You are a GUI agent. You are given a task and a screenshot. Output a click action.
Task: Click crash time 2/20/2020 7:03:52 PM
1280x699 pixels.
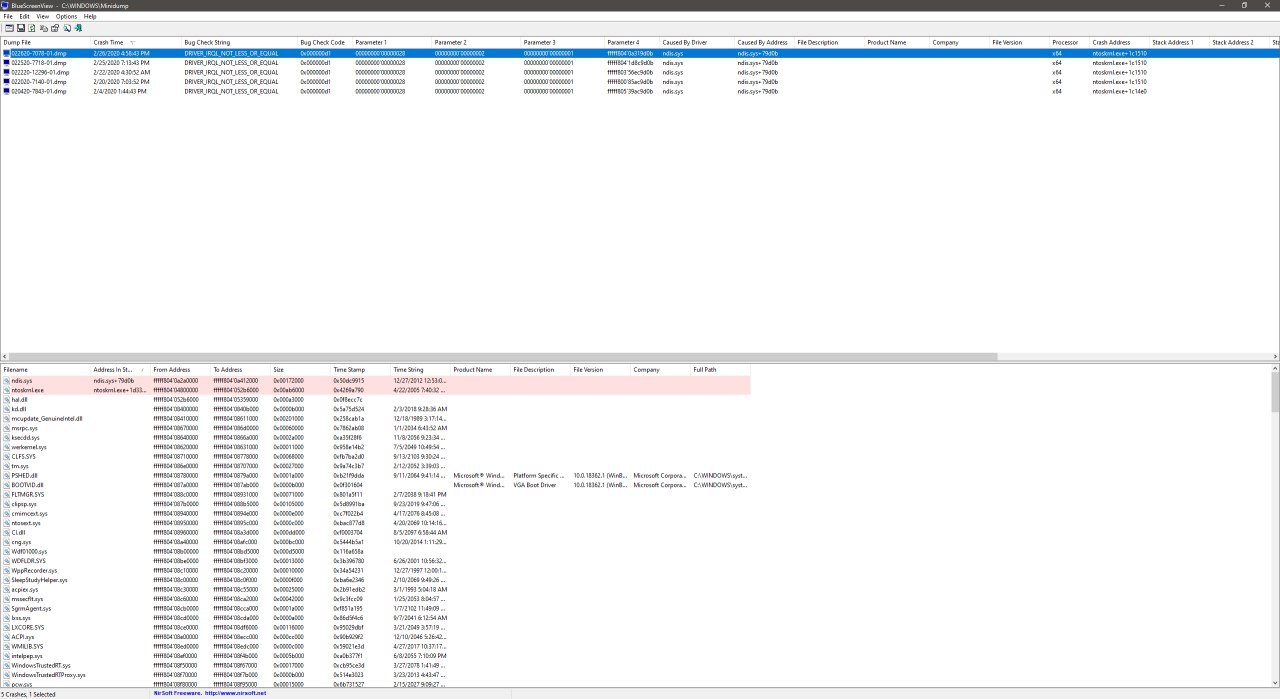point(122,82)
